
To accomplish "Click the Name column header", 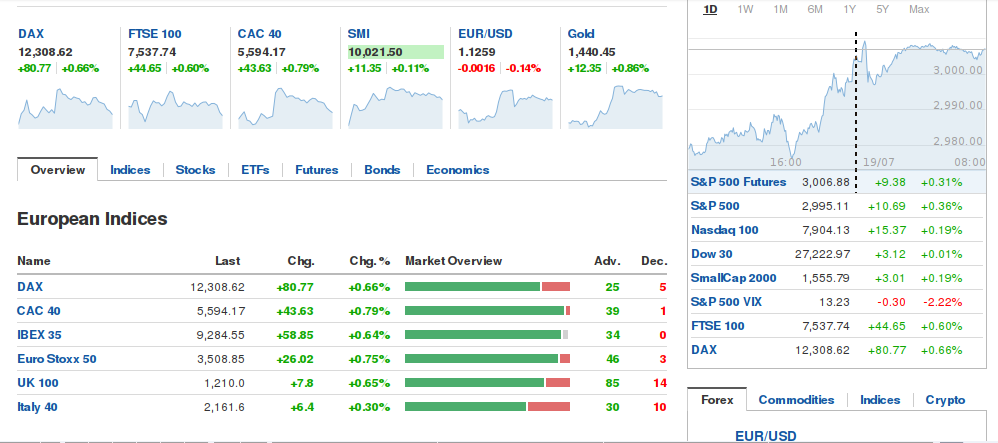I will pyautogui.click(x=34, y=261).
